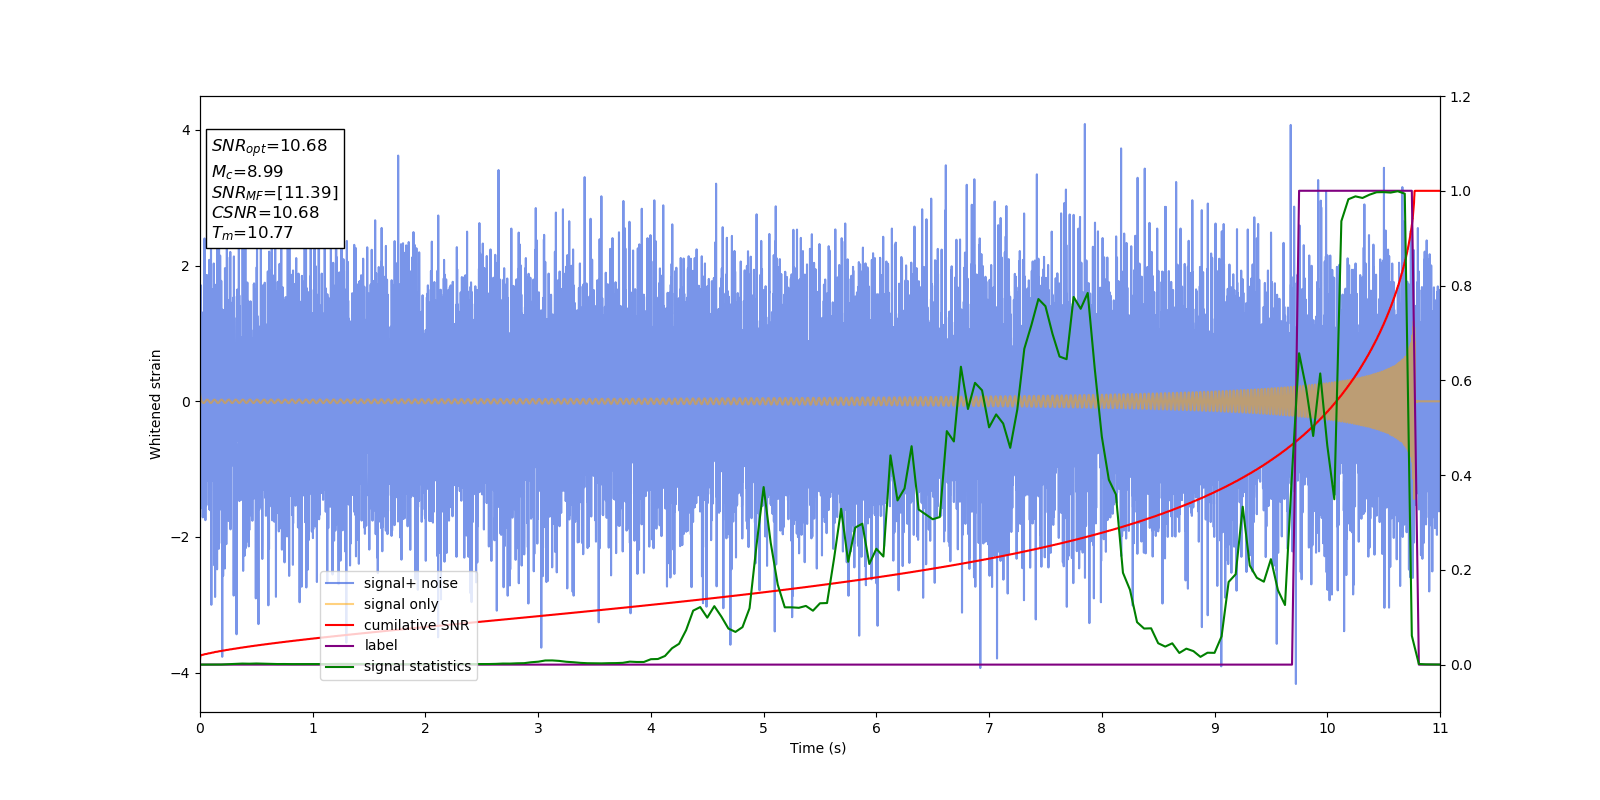Click x-axis tick label 11

(1440, 728)
